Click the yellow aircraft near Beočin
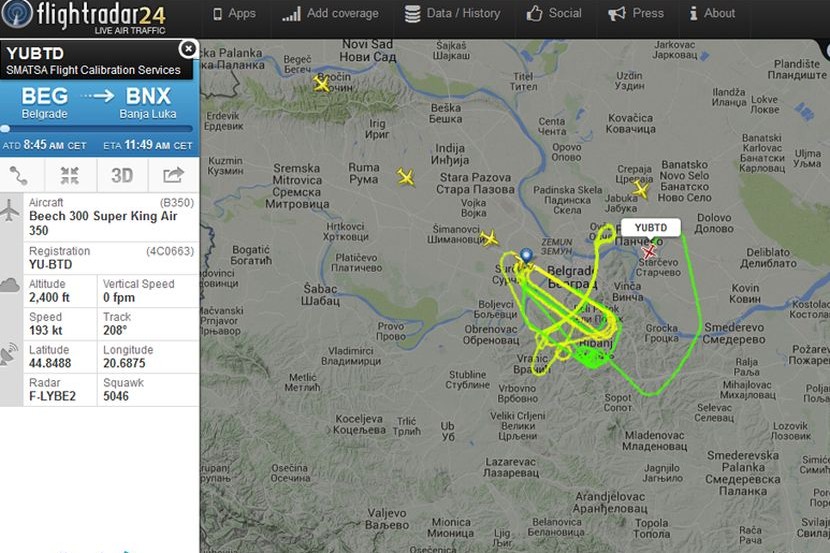Screen dimensions: 830x553 (321, 84)
